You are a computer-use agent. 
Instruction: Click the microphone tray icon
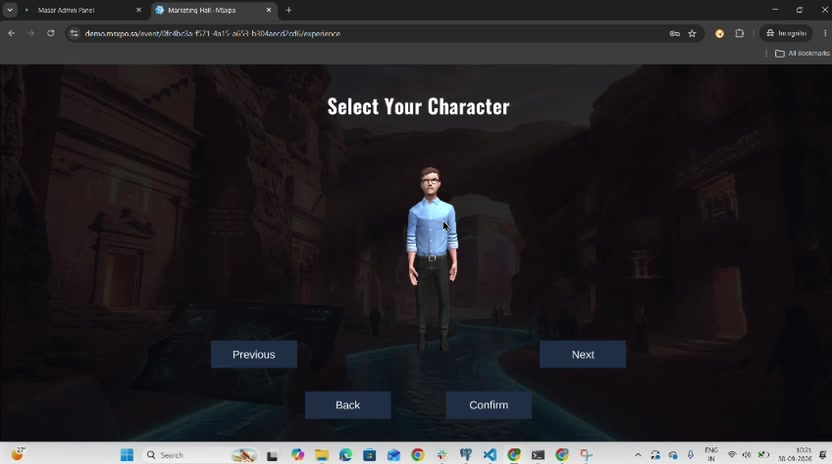[690, 455]
